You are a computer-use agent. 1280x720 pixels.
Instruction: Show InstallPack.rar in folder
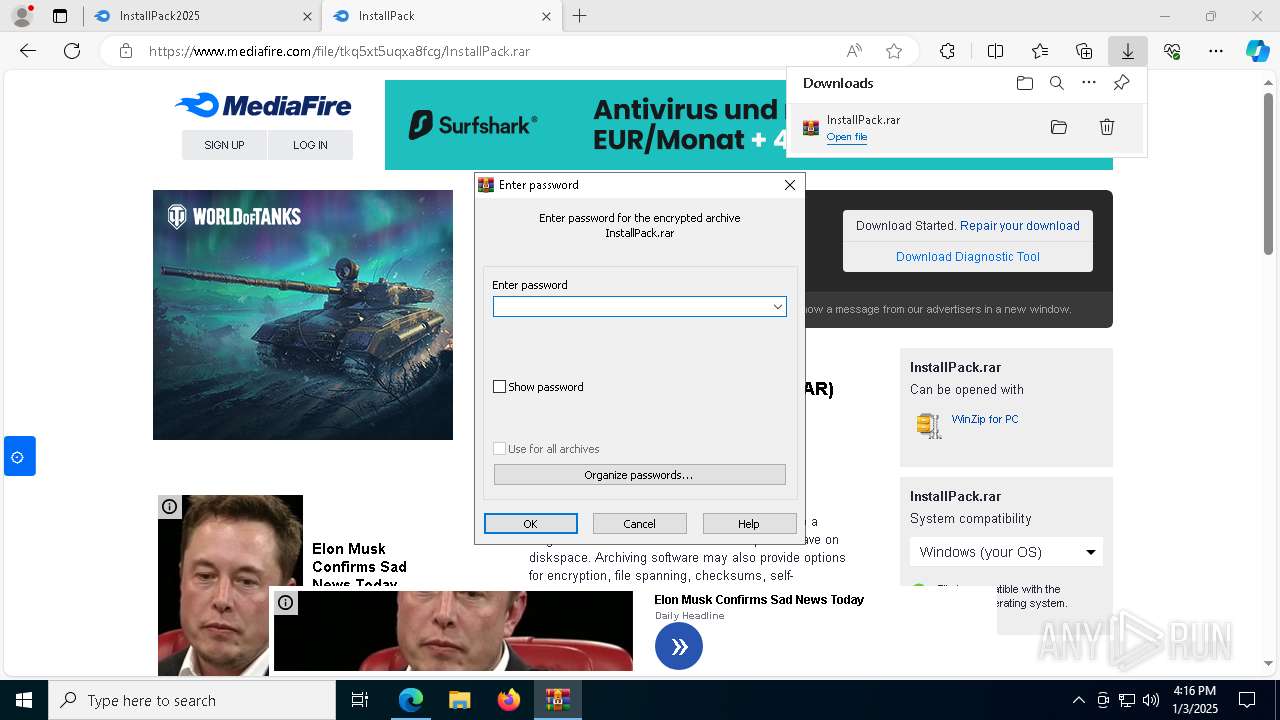(1059, 127)
